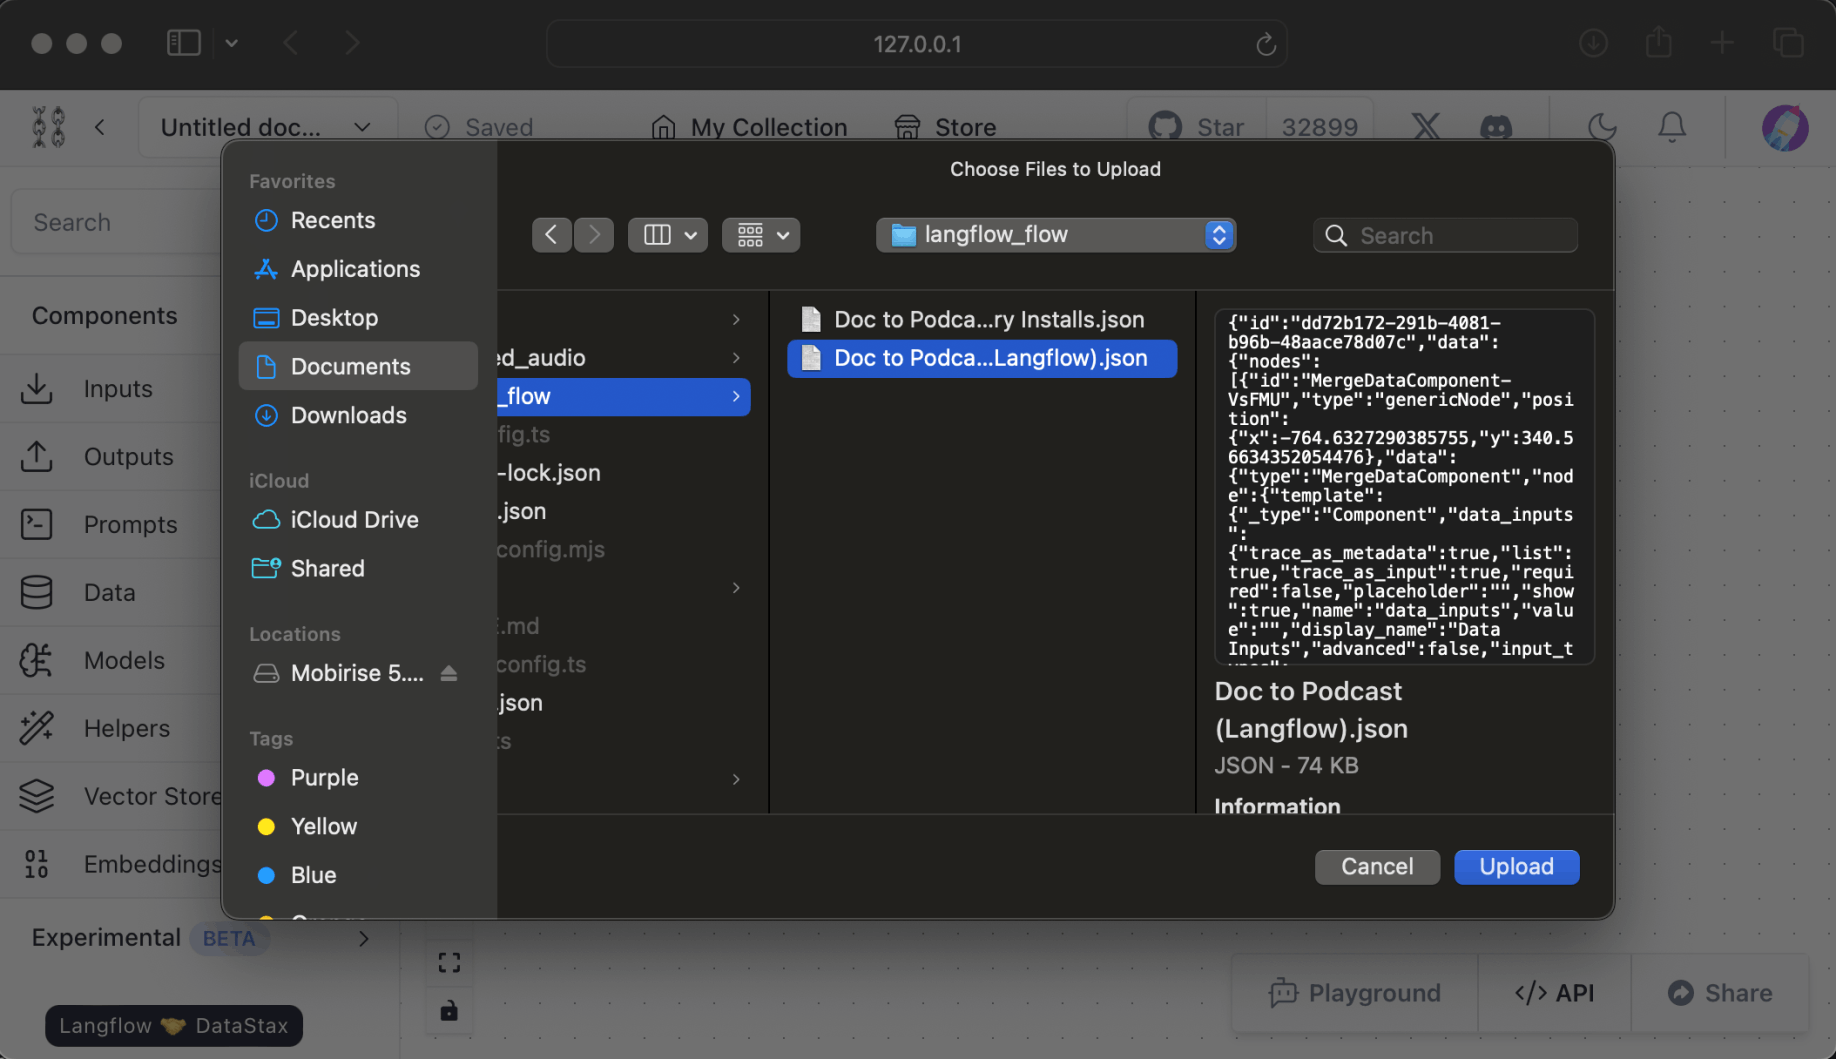Click the file dialog Search field

pos(1445,235)
